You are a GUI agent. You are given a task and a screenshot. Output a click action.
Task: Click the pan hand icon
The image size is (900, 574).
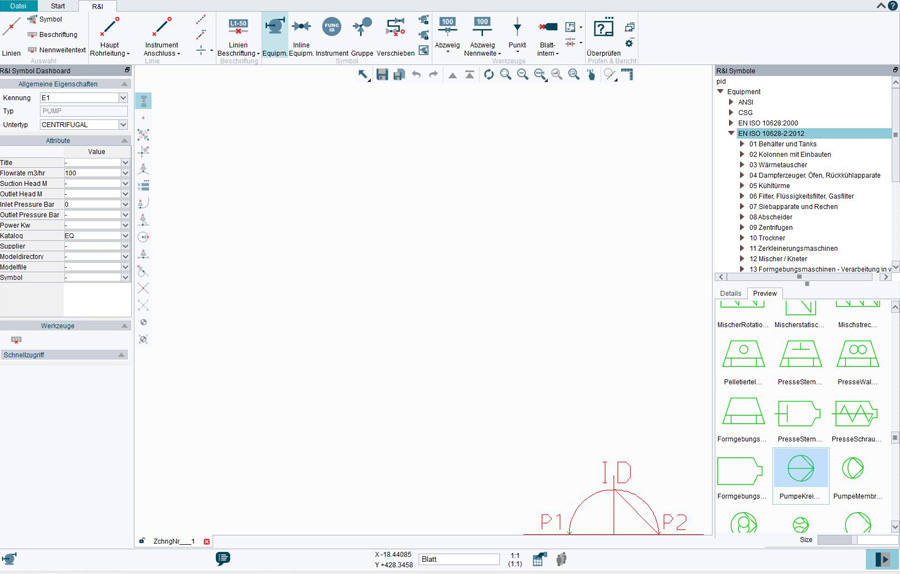coord(591,74)
